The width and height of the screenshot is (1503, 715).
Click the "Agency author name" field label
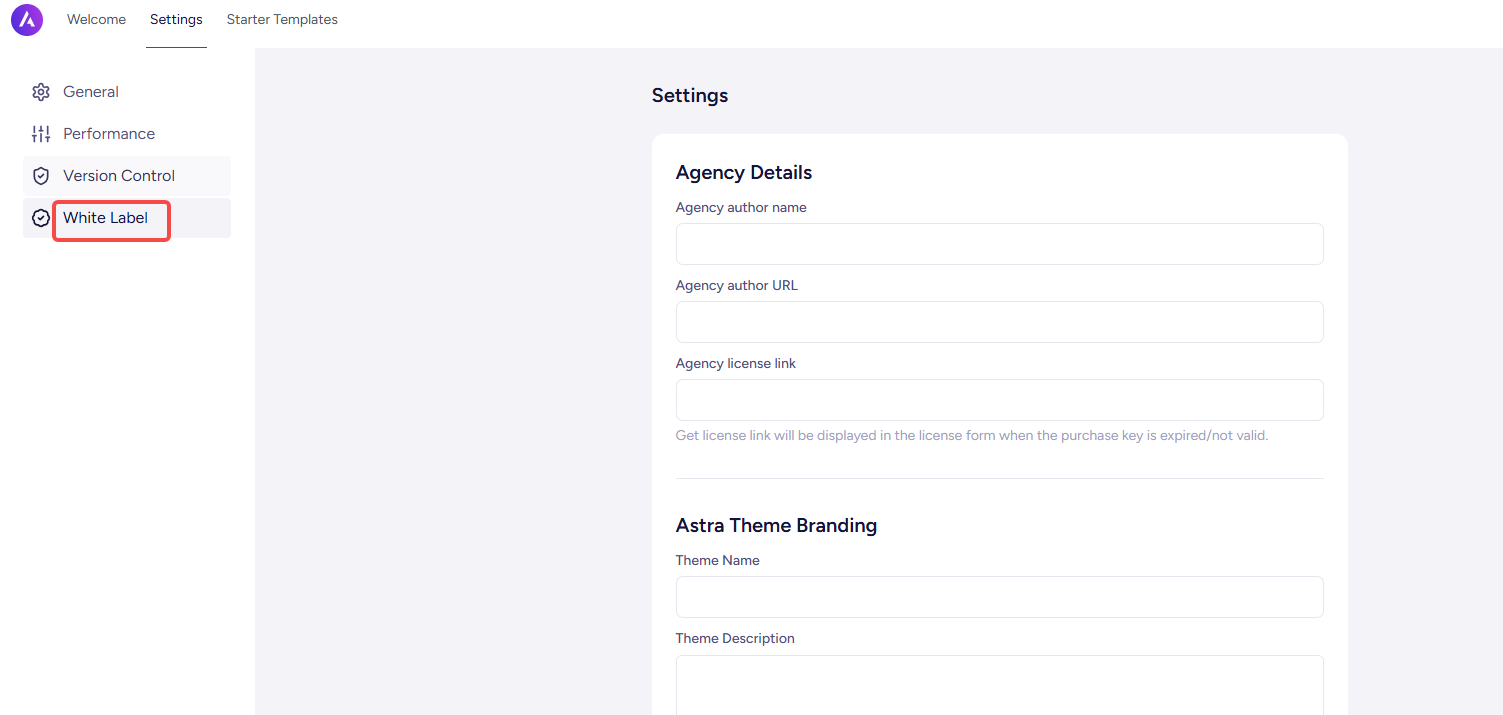(x=741, y=208)
